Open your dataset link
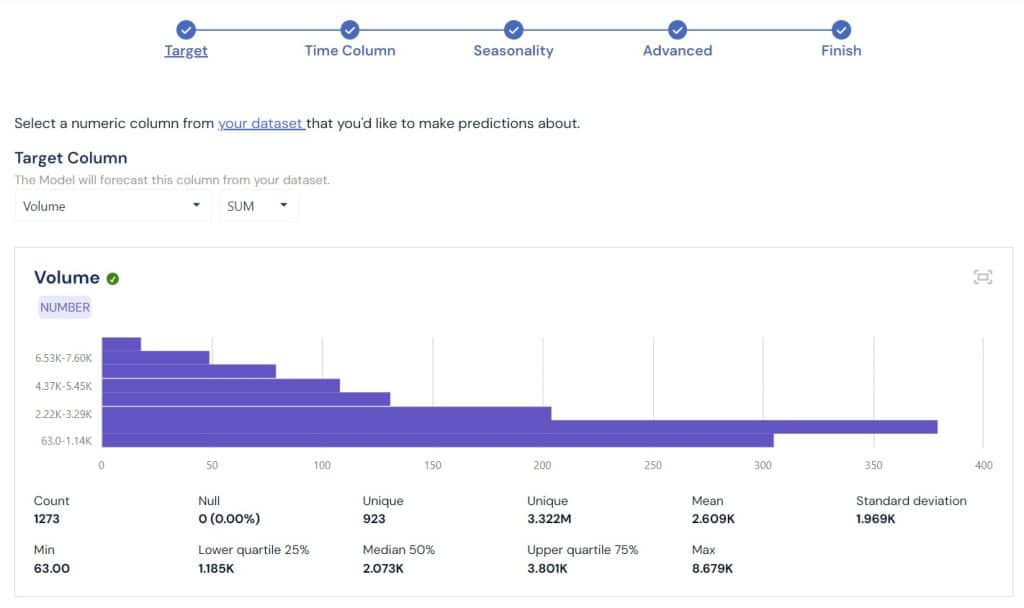Screen dimensions: 1024x608 [260, 123]
